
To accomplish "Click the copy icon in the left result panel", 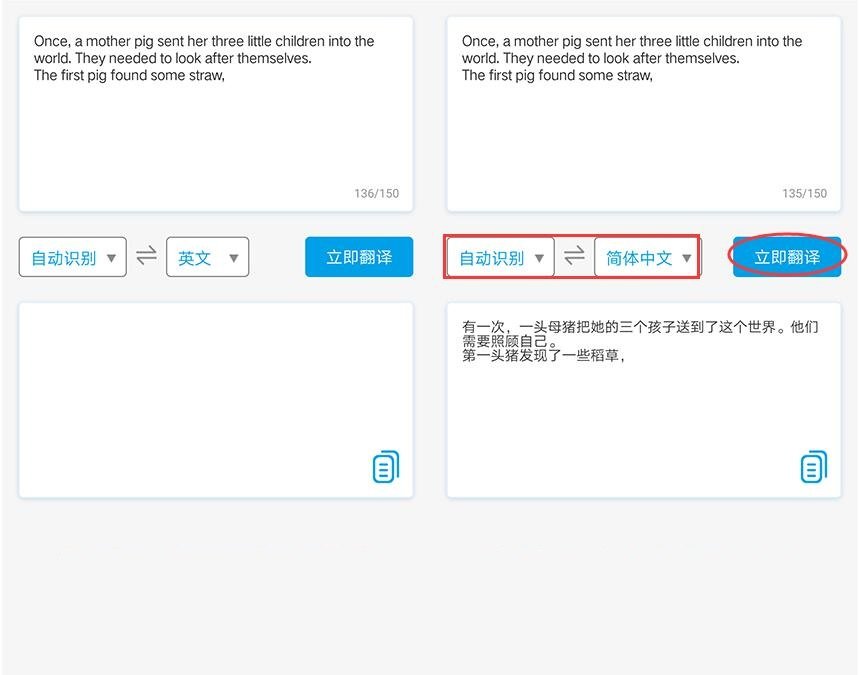I will (386, 466).
